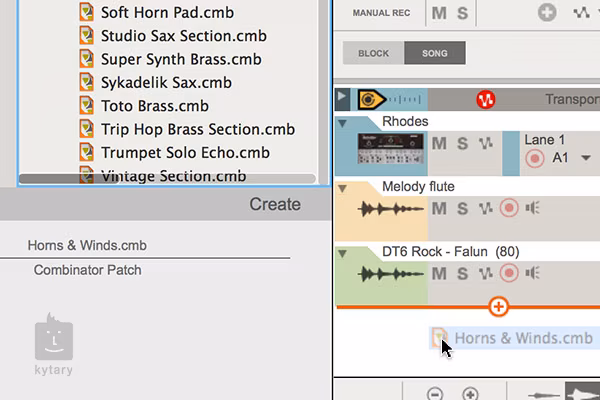Image resolution: width=600 pixels, height=400 pixels.
Task: Click the orange plus insert-track marker
Action: point(498,307)
